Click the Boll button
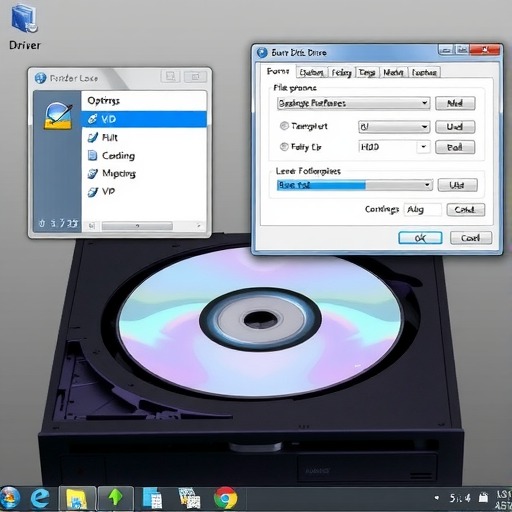Viewport: 512px width, 512px height. (x=455, y=147)
